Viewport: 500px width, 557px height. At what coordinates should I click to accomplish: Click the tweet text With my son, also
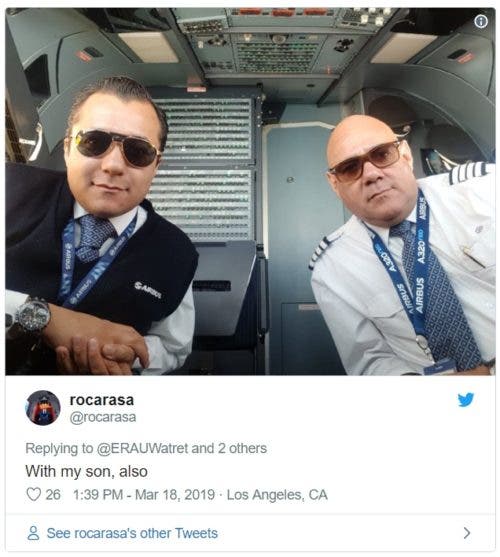(86, 471)
